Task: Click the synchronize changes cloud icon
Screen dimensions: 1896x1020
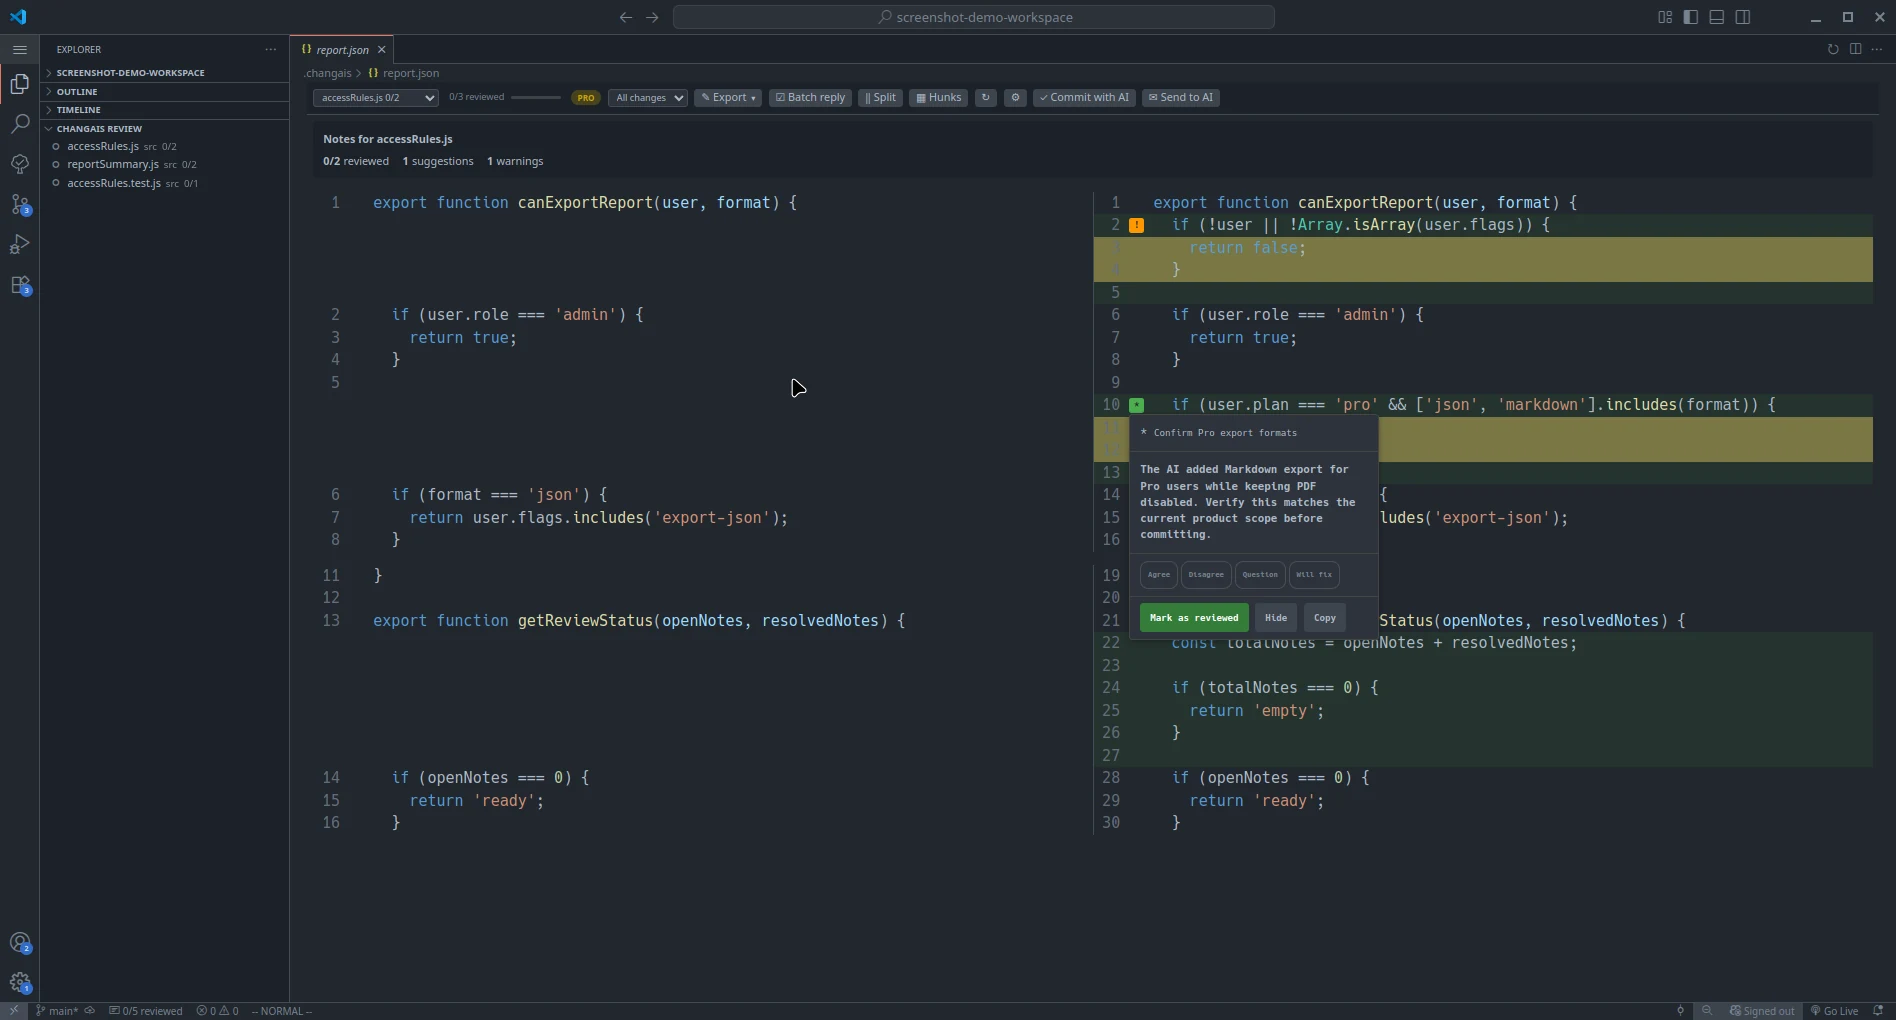Action: click(90, 1011)
